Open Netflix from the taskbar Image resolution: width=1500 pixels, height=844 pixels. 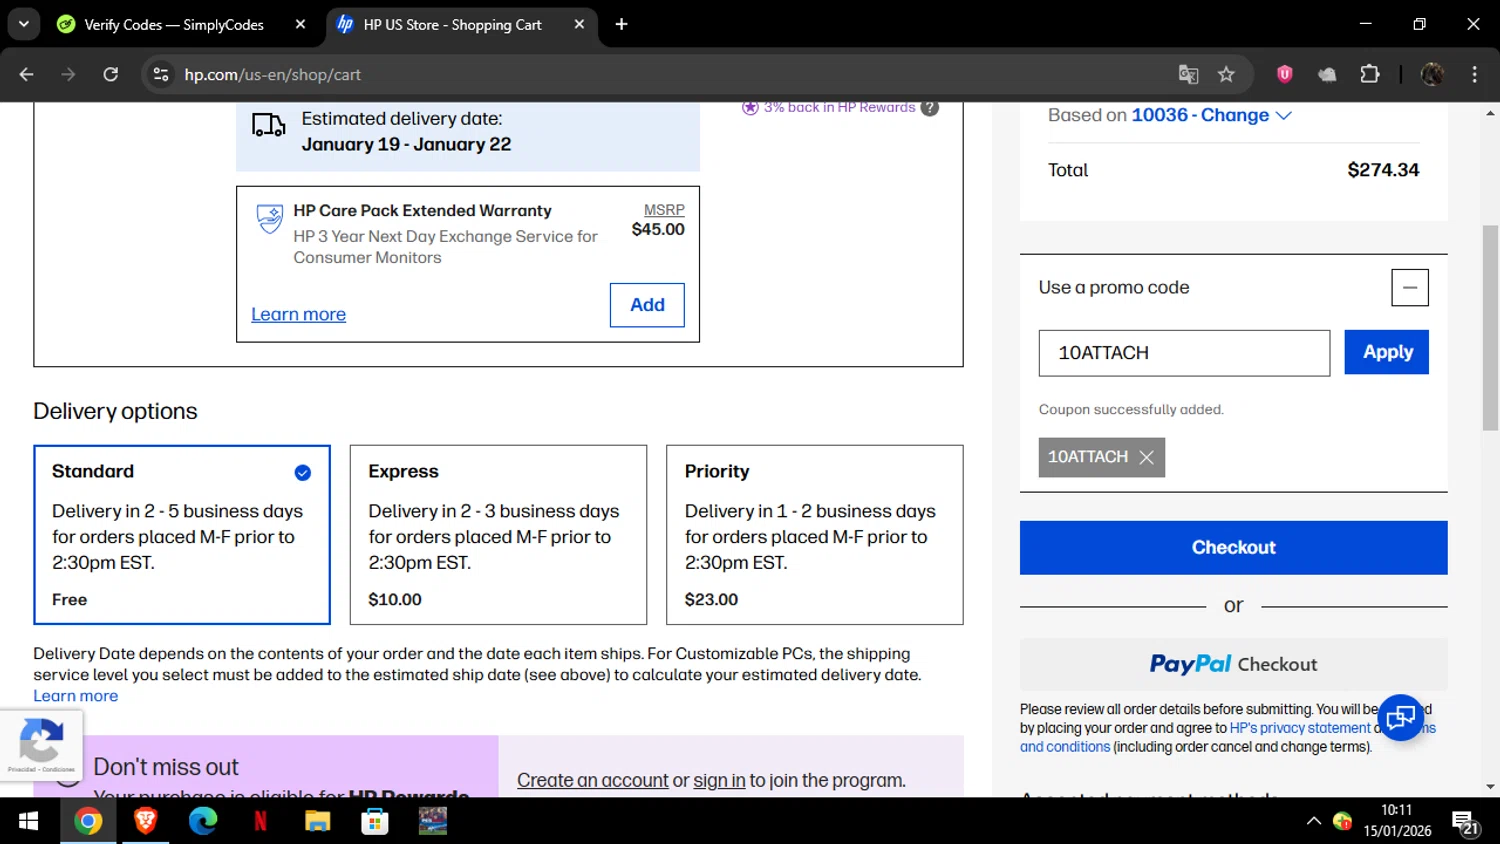(x=260, y=821)
